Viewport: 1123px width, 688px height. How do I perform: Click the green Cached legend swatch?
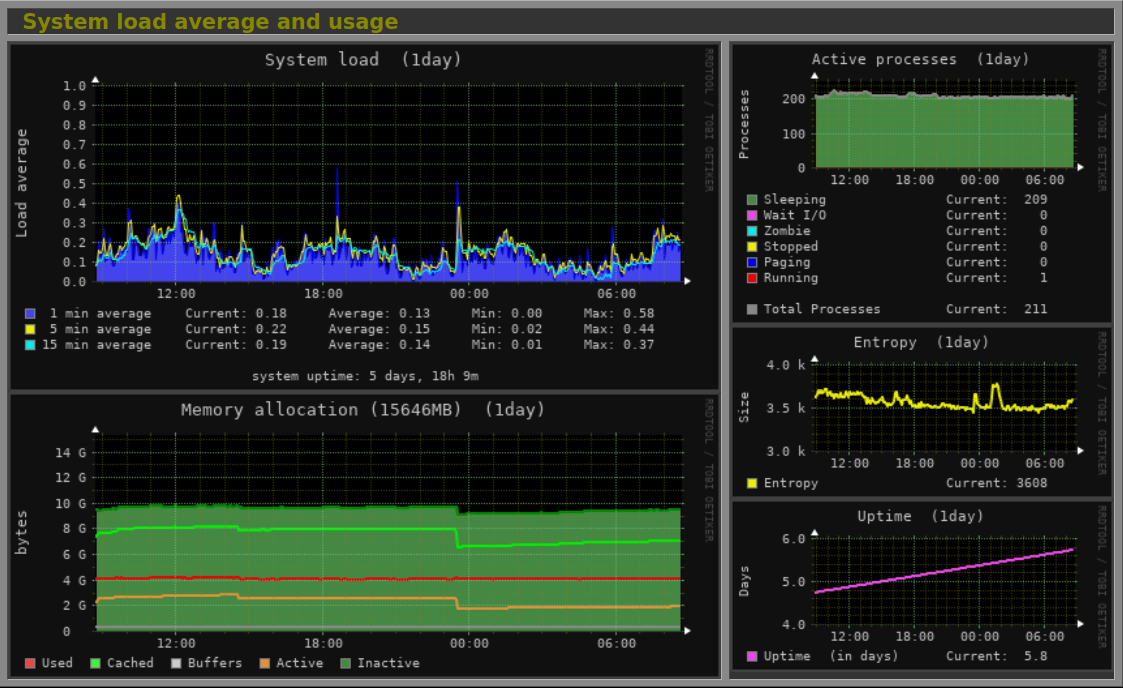96,663
